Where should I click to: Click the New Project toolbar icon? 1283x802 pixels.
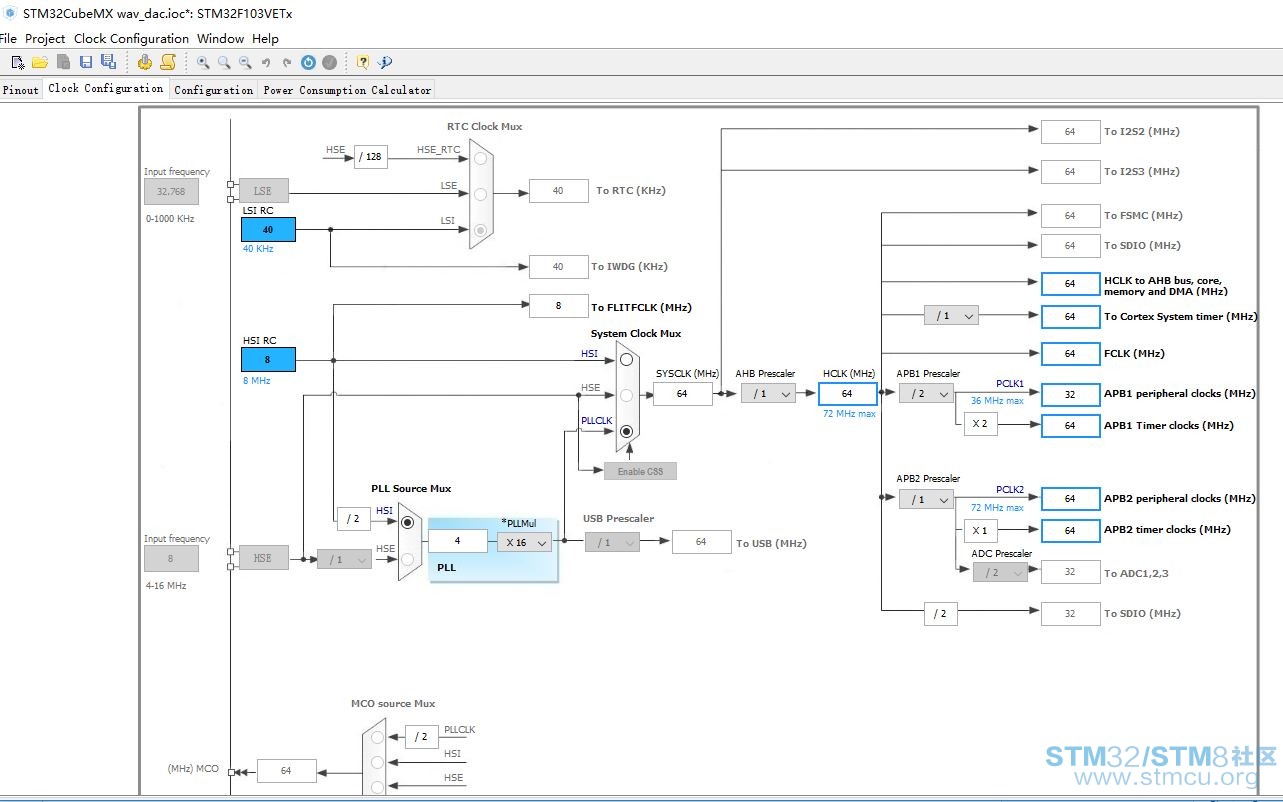point(17,62)
